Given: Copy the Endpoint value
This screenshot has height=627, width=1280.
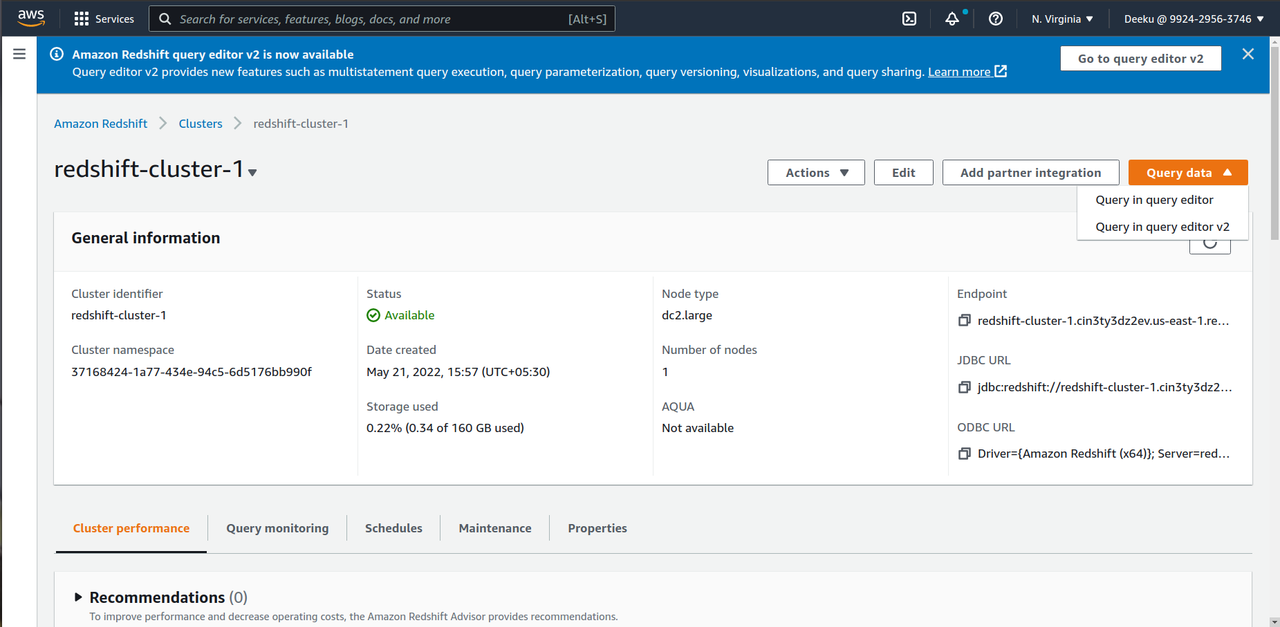Looking at the screenshot, I should click(x=964, y=321).
